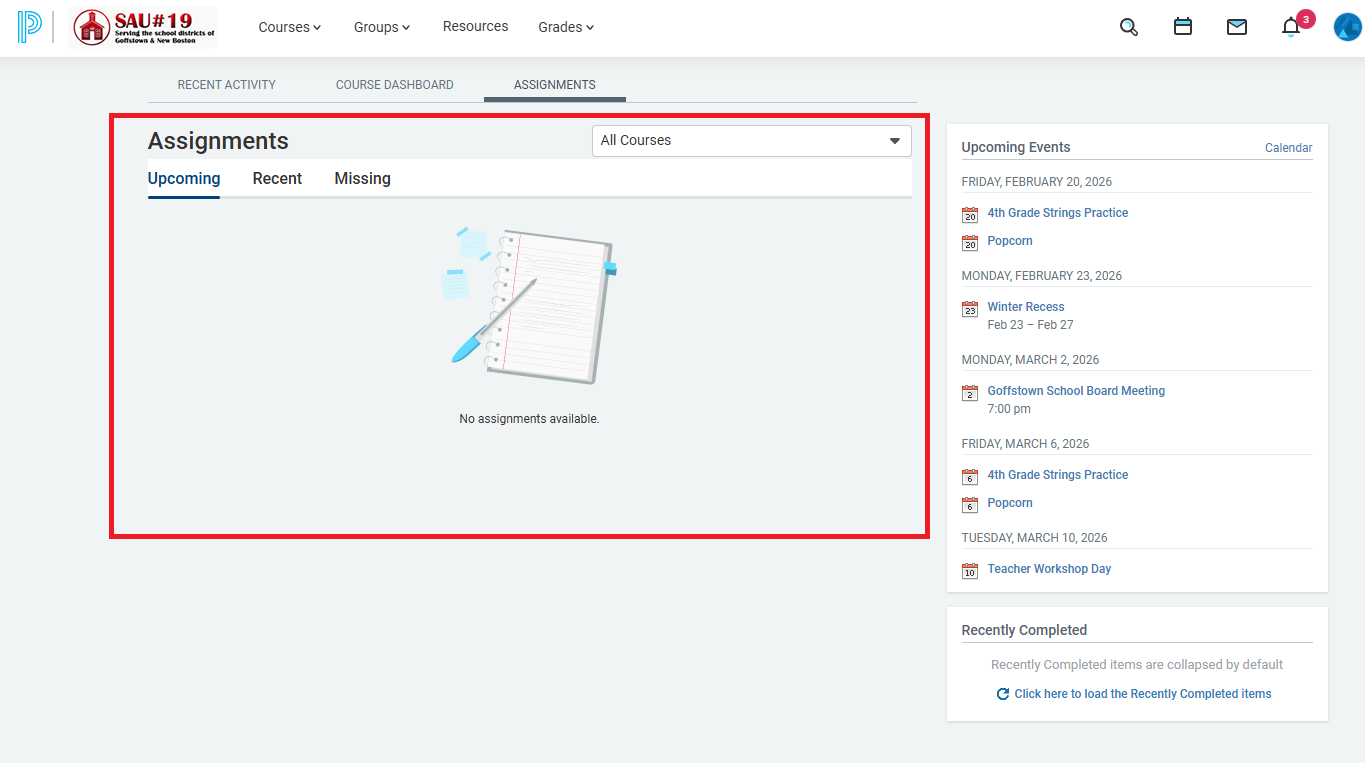Viewport: 1365px width, 763px height.
Task: Select the Missing assignments tab
Action: click(x=362, y=179)
